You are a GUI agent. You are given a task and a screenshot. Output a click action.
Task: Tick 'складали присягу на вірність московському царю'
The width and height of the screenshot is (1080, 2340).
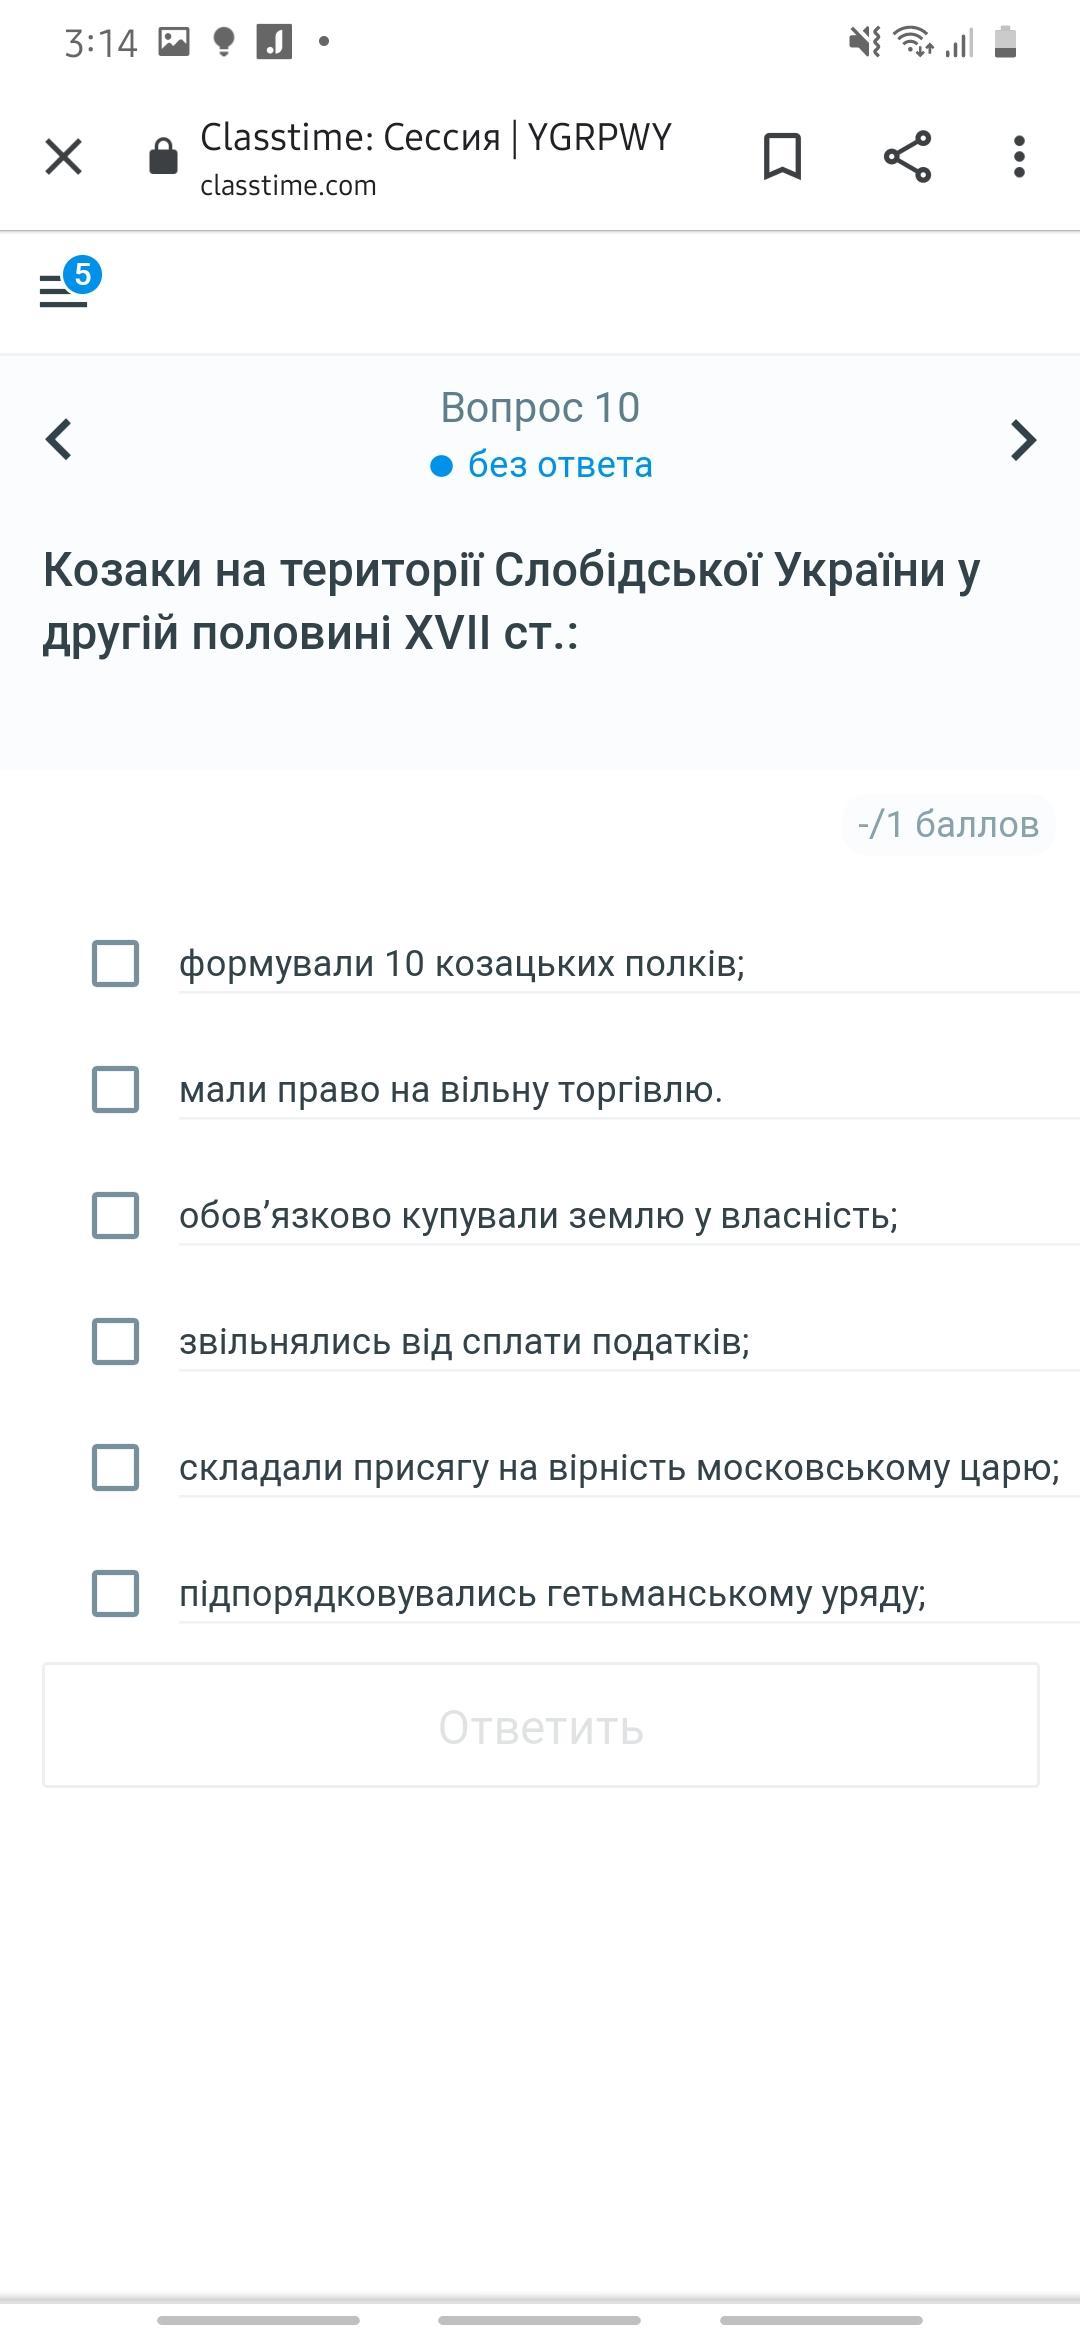(x=116, y=1467)
